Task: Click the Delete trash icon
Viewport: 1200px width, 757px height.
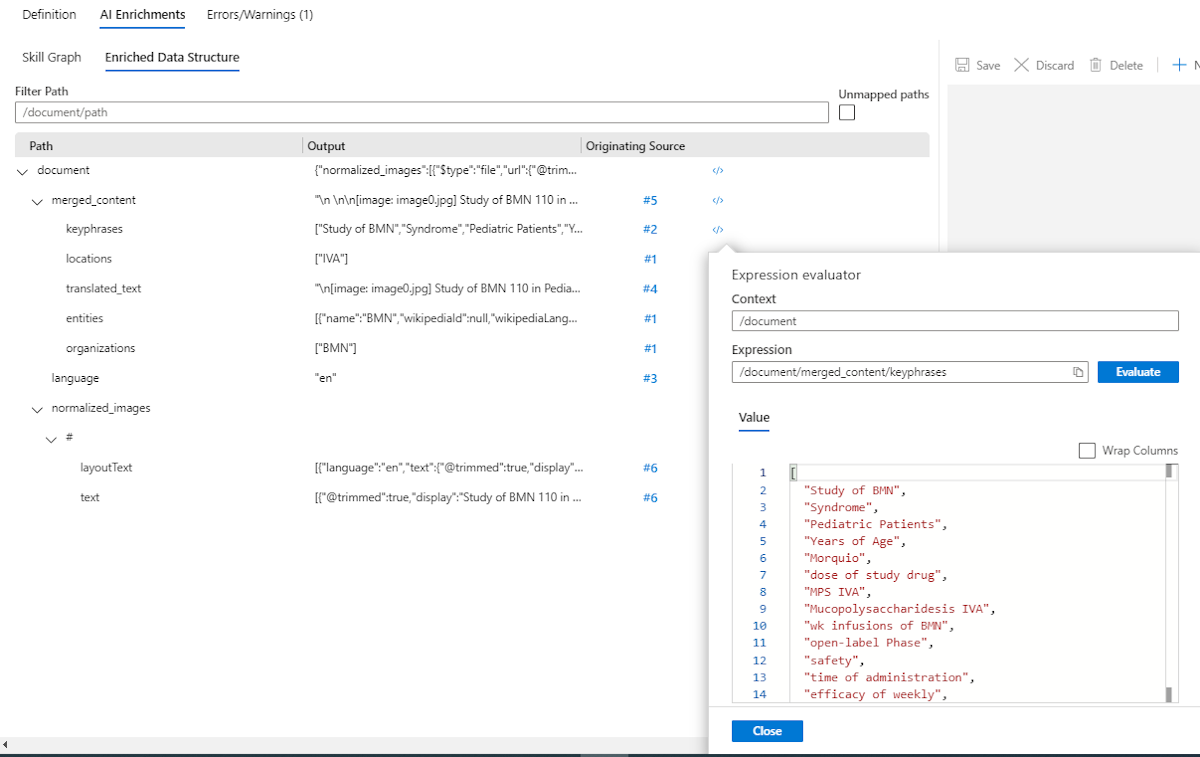Action: (1096, 65)
